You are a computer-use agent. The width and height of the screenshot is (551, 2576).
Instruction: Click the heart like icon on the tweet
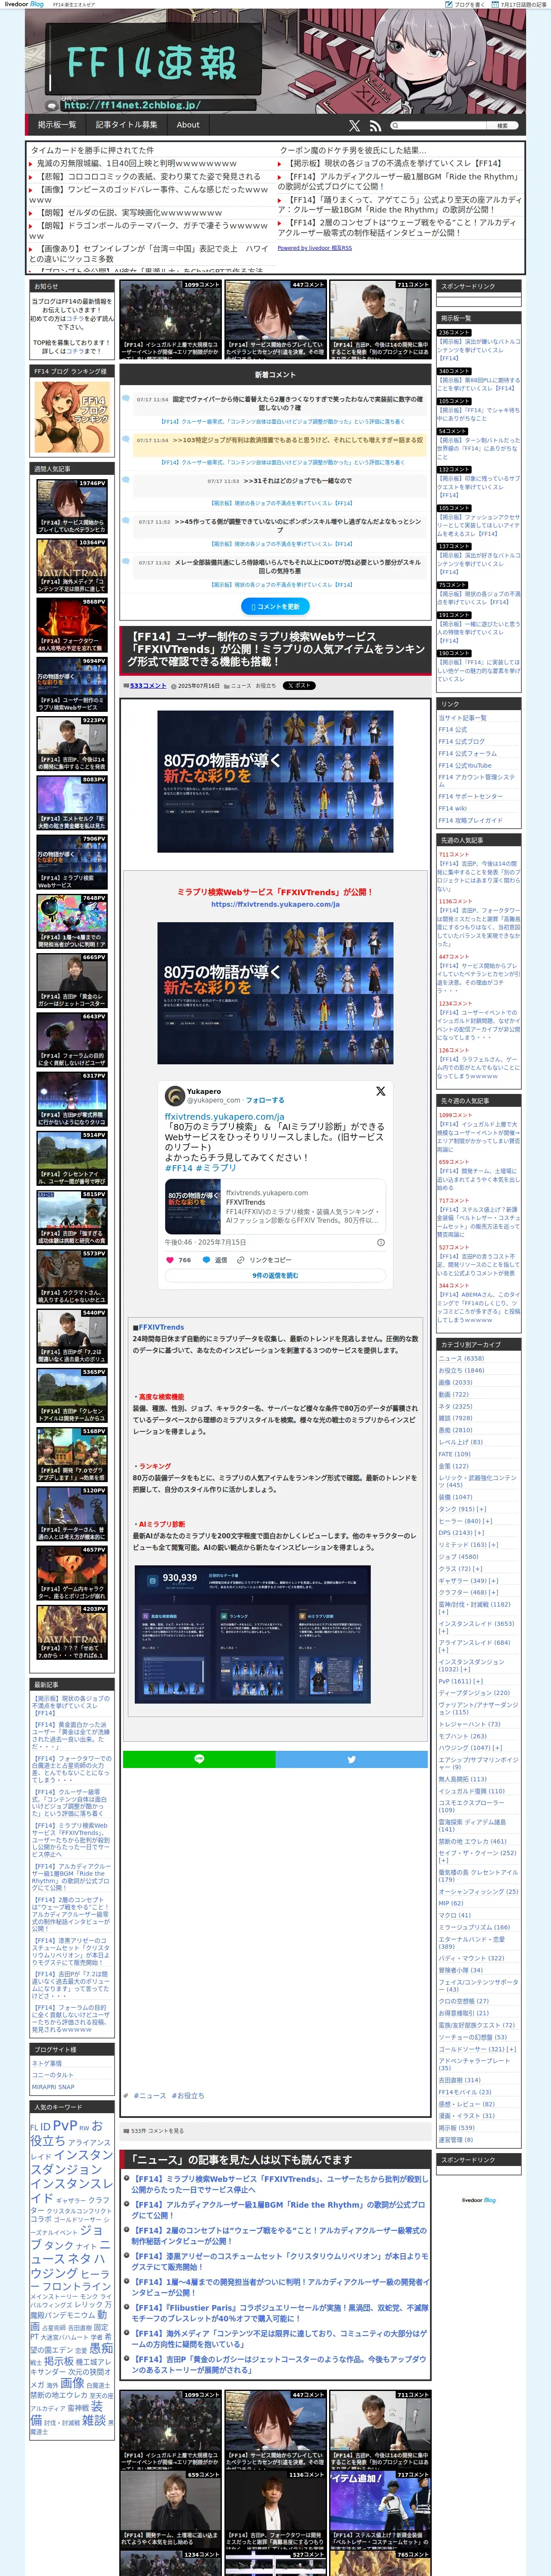coord(171,1260)
